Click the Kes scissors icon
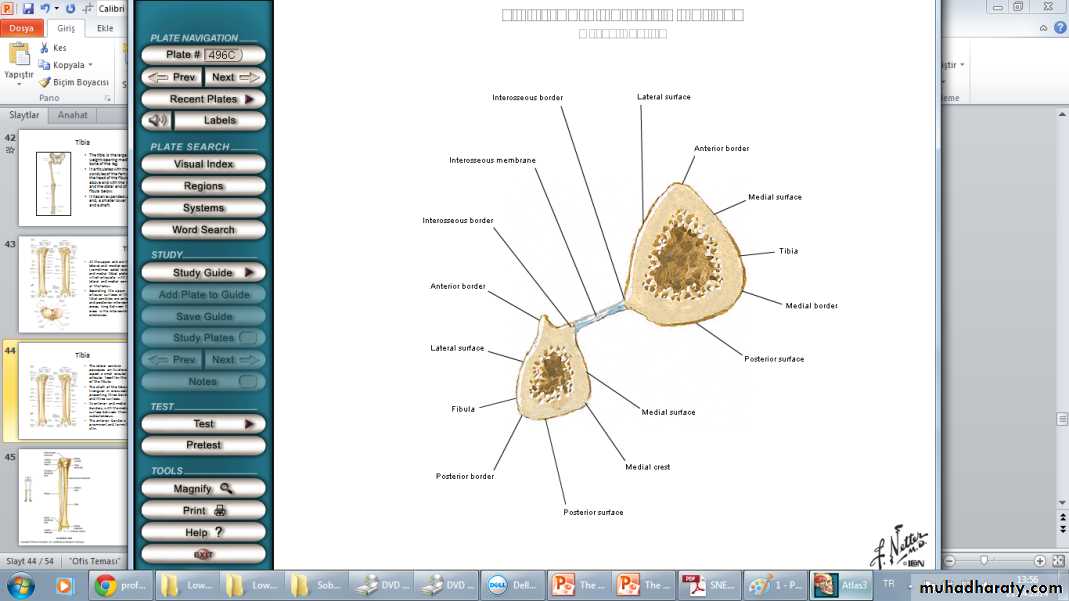The width and height of the screenshot is (1069, 601). (45, 48)
